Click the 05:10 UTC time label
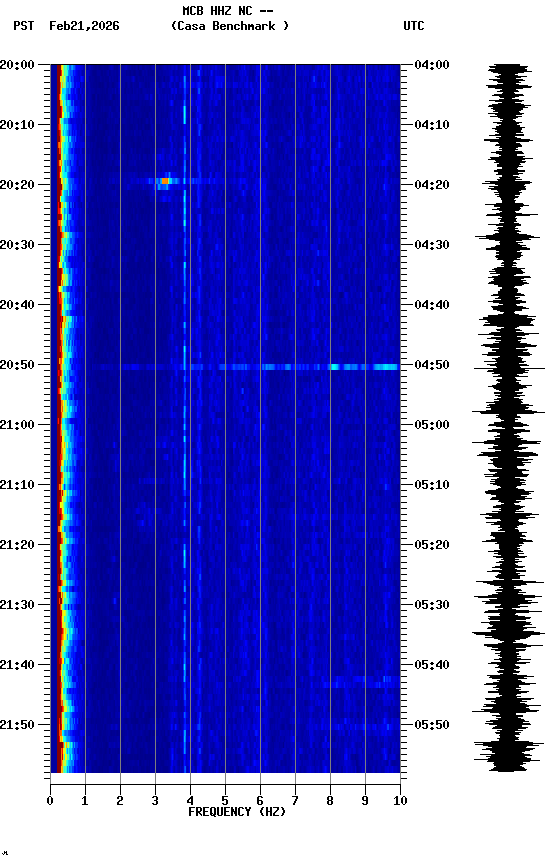Image resolution: width=552 pixels, height=864 pixels. (432, 485)
